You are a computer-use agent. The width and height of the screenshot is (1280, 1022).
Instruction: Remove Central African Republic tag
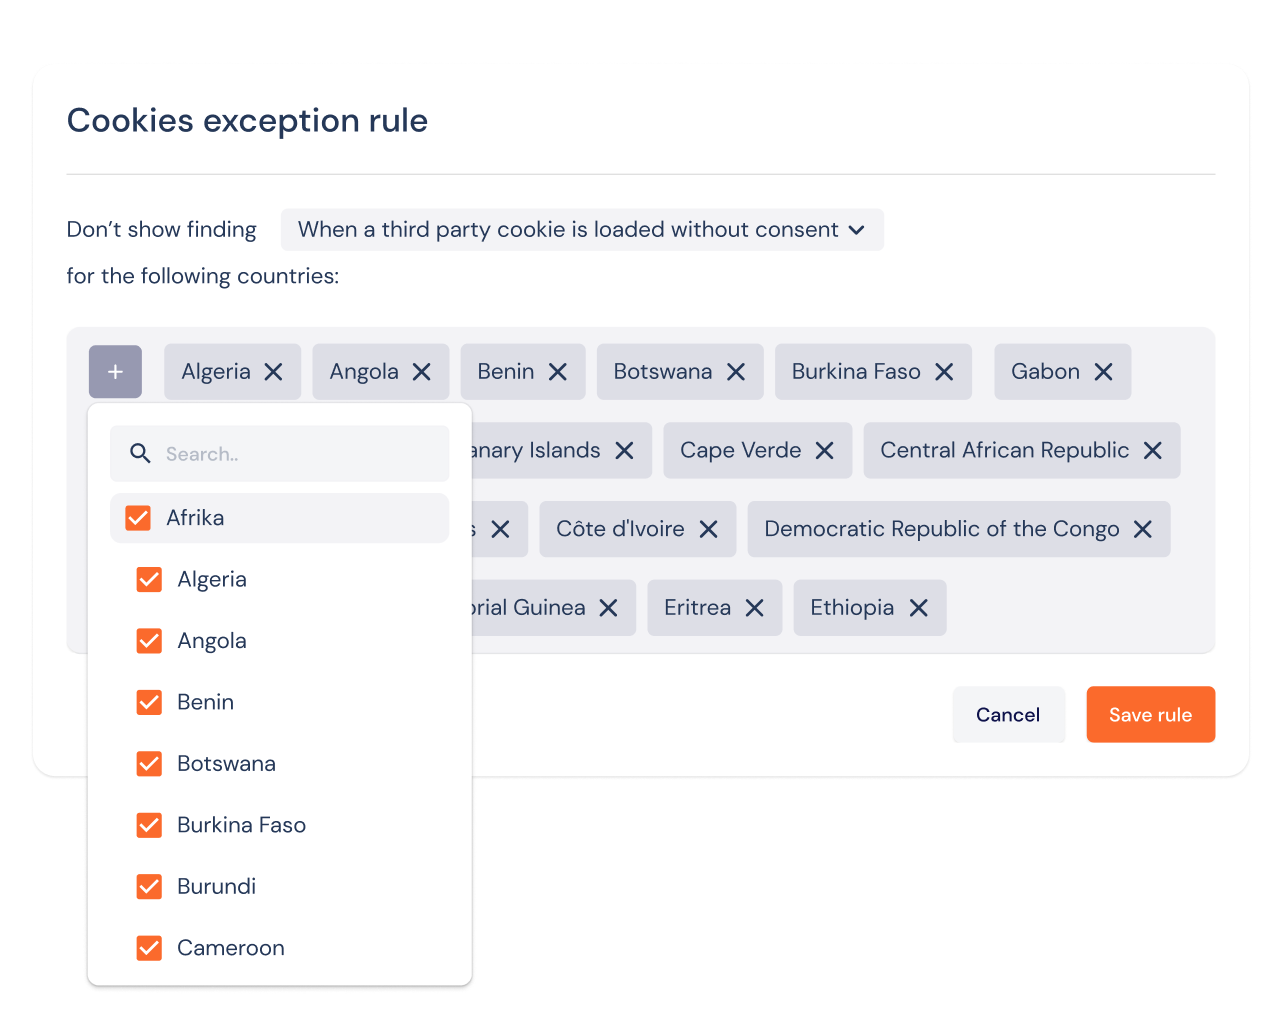1152,451
